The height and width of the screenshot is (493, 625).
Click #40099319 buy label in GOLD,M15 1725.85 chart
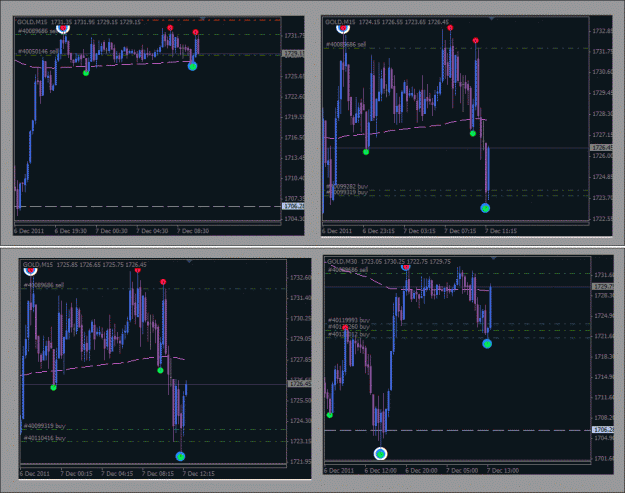44,426
